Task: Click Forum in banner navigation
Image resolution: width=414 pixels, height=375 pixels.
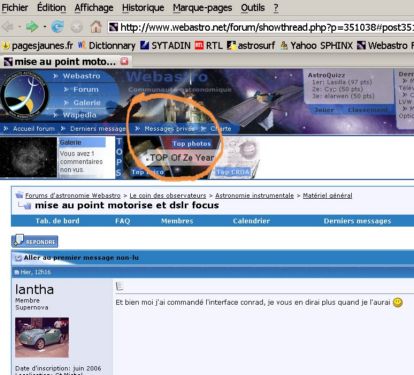Action: pos(86,89)
